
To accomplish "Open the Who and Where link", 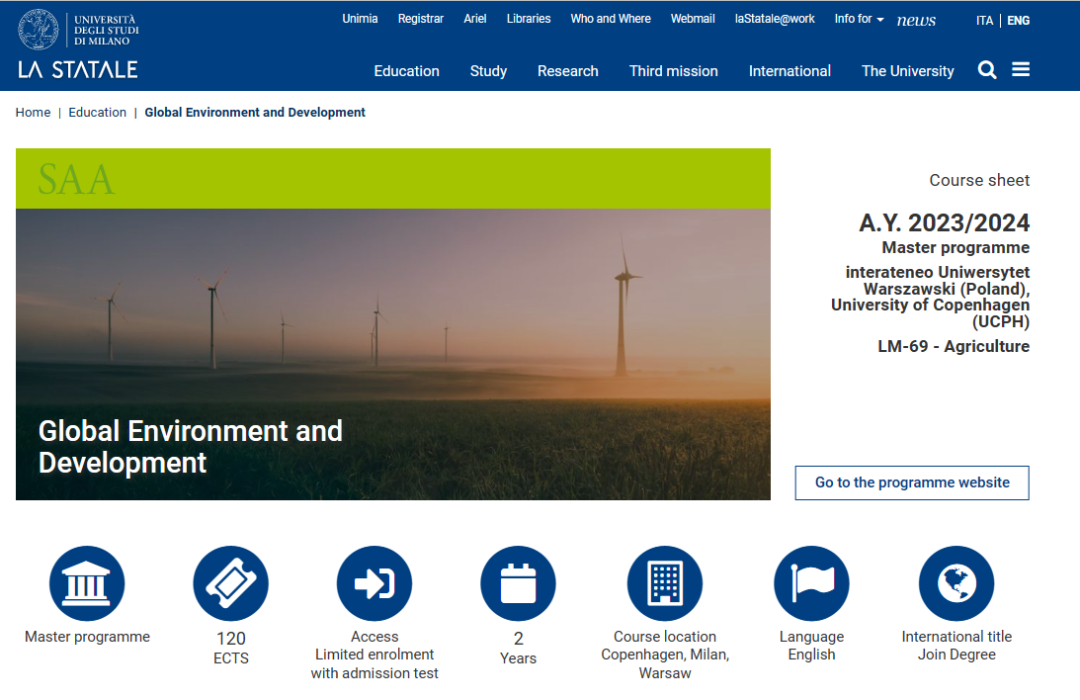I will coord(610,19).
